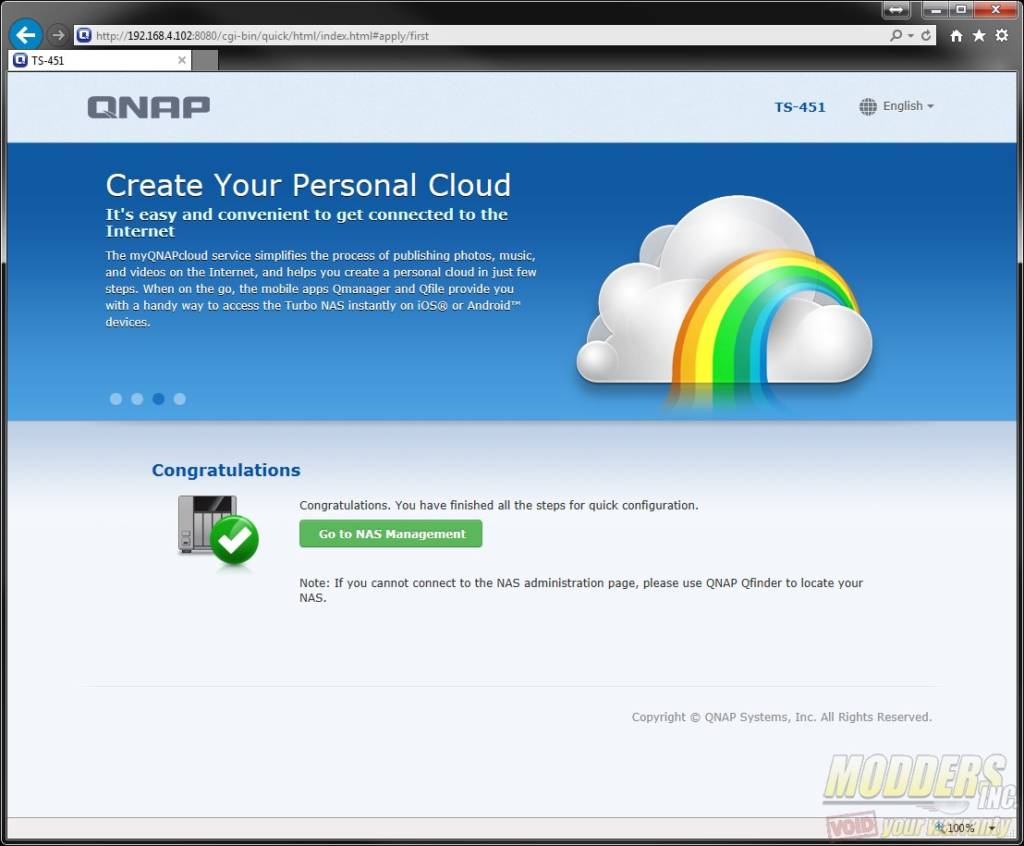Viewport: 1024px width, 846px height.
Task: Click the search magnifier in address bar
Action: (896, 35)
